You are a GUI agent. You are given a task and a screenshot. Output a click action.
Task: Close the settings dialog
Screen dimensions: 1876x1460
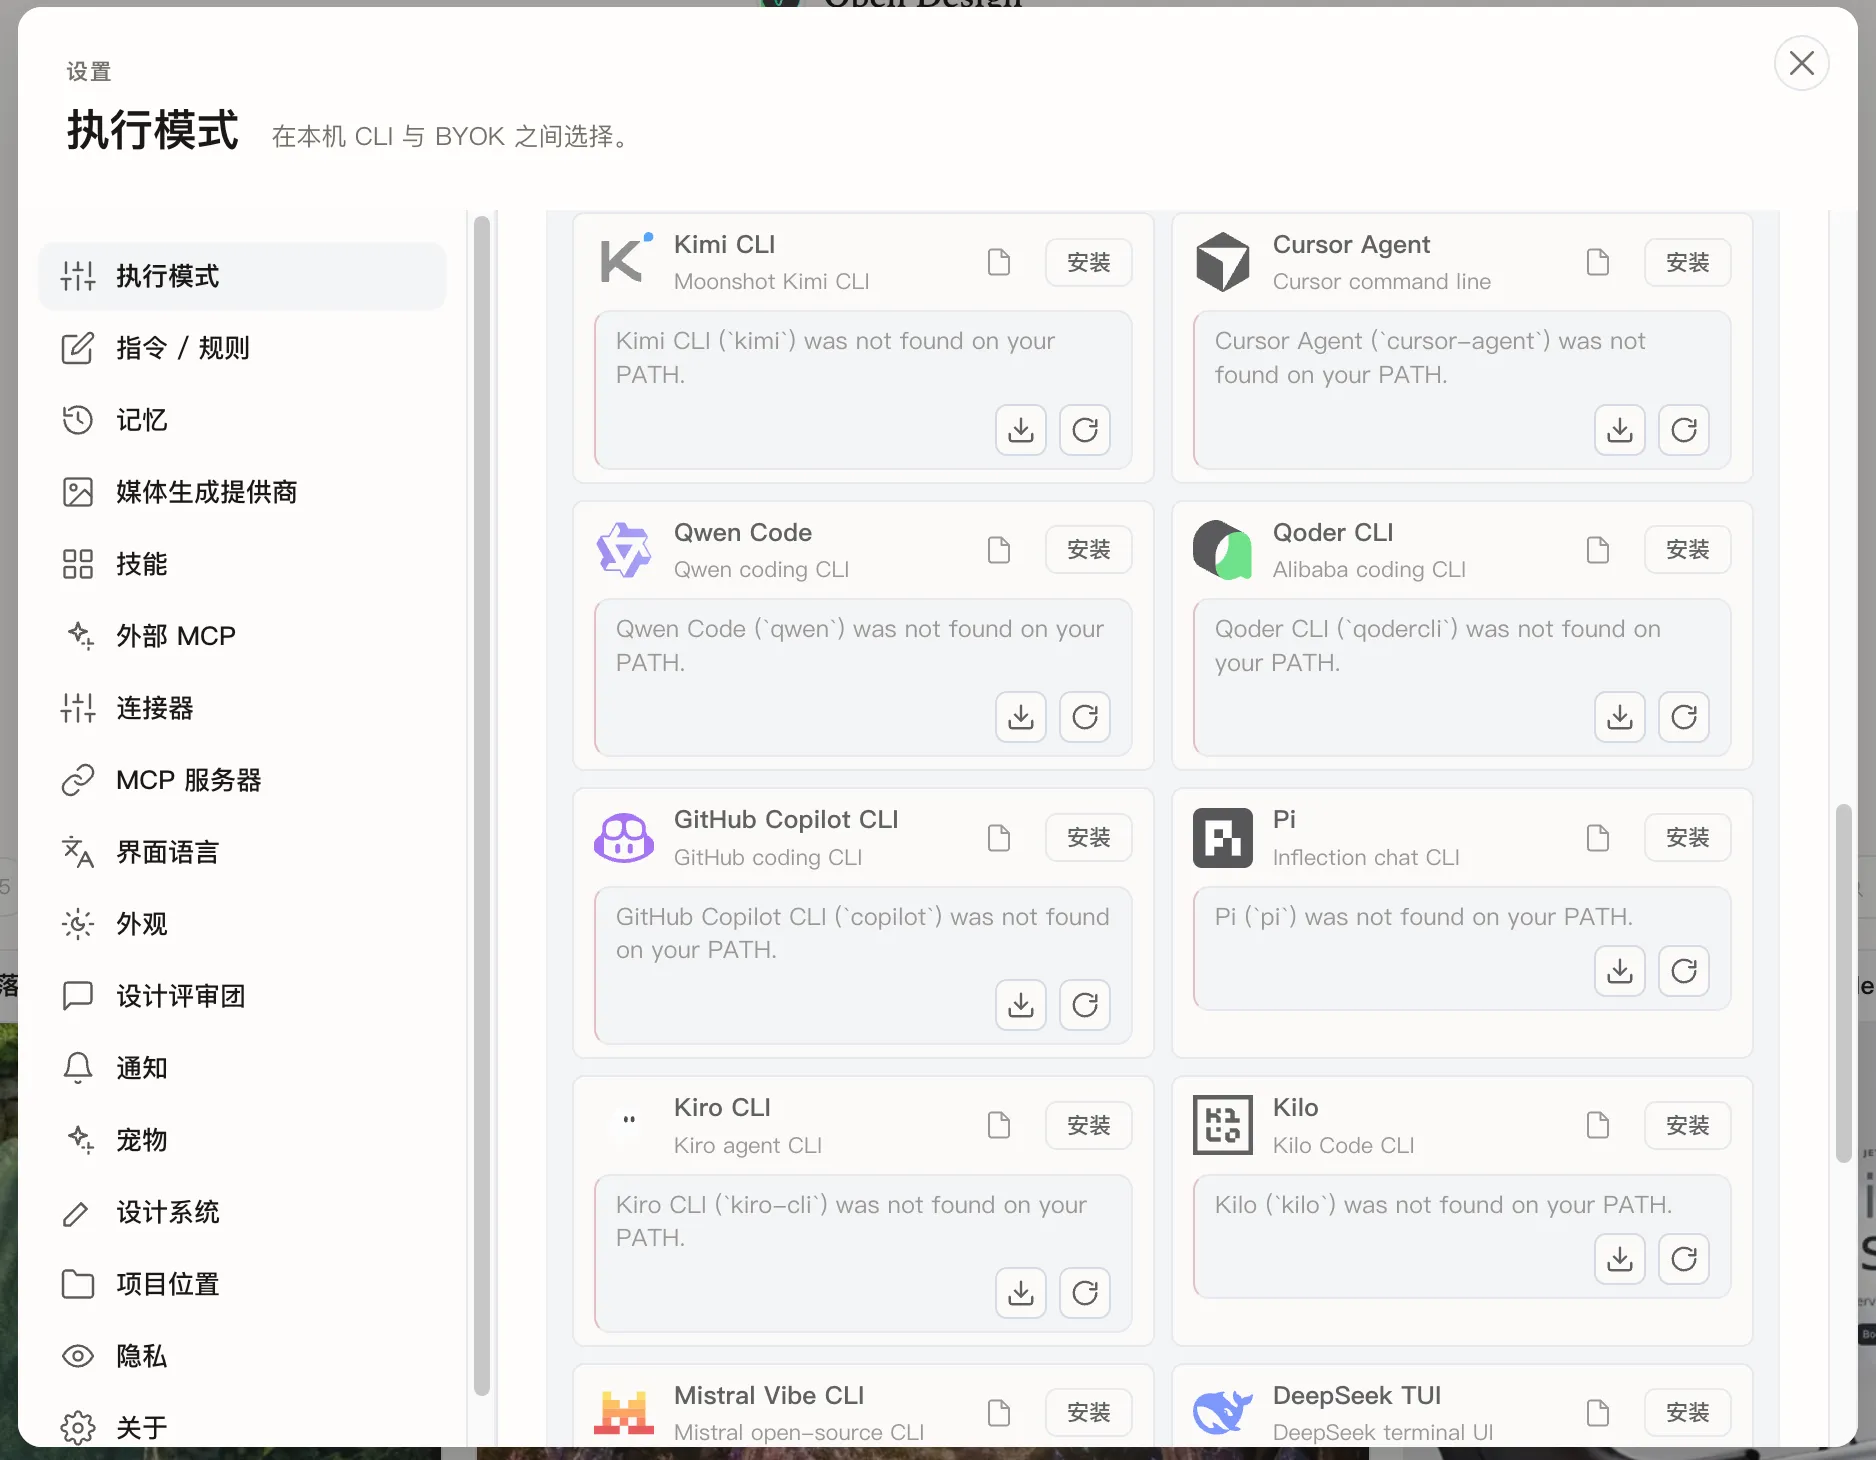[x=1801, y=63]
